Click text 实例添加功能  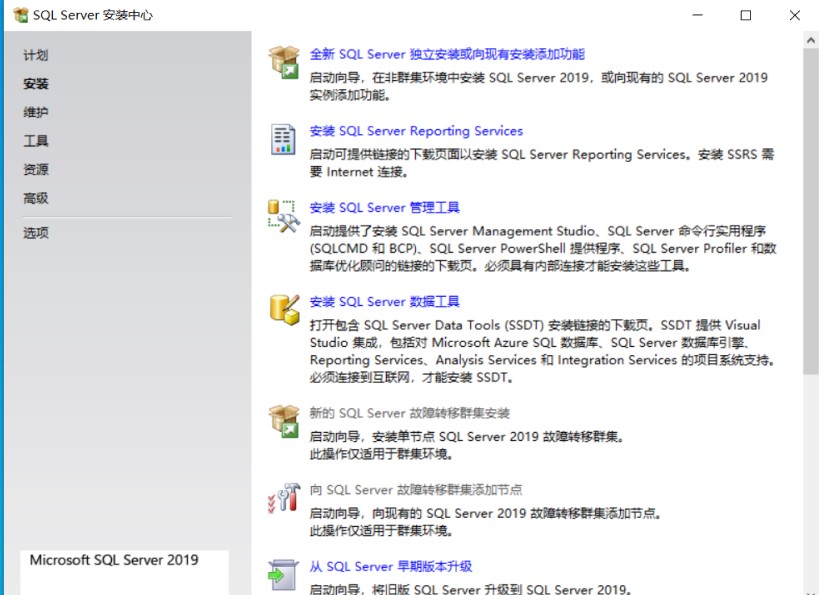349,95
